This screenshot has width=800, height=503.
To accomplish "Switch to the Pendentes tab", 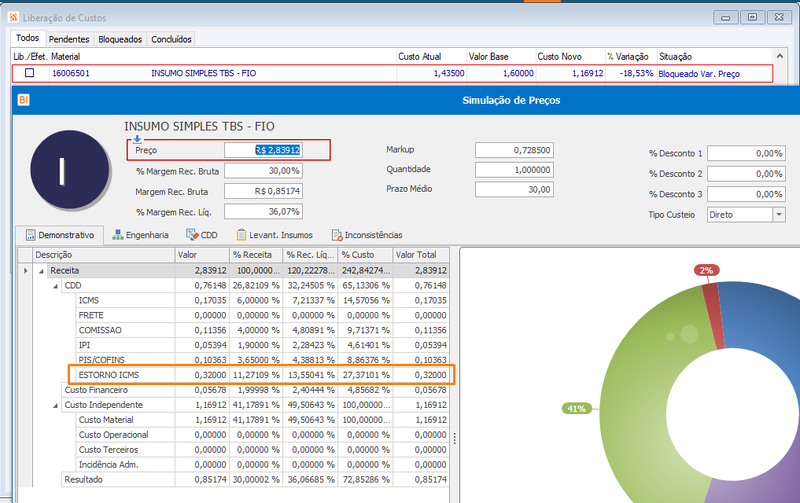I will [x=69, y=39].
